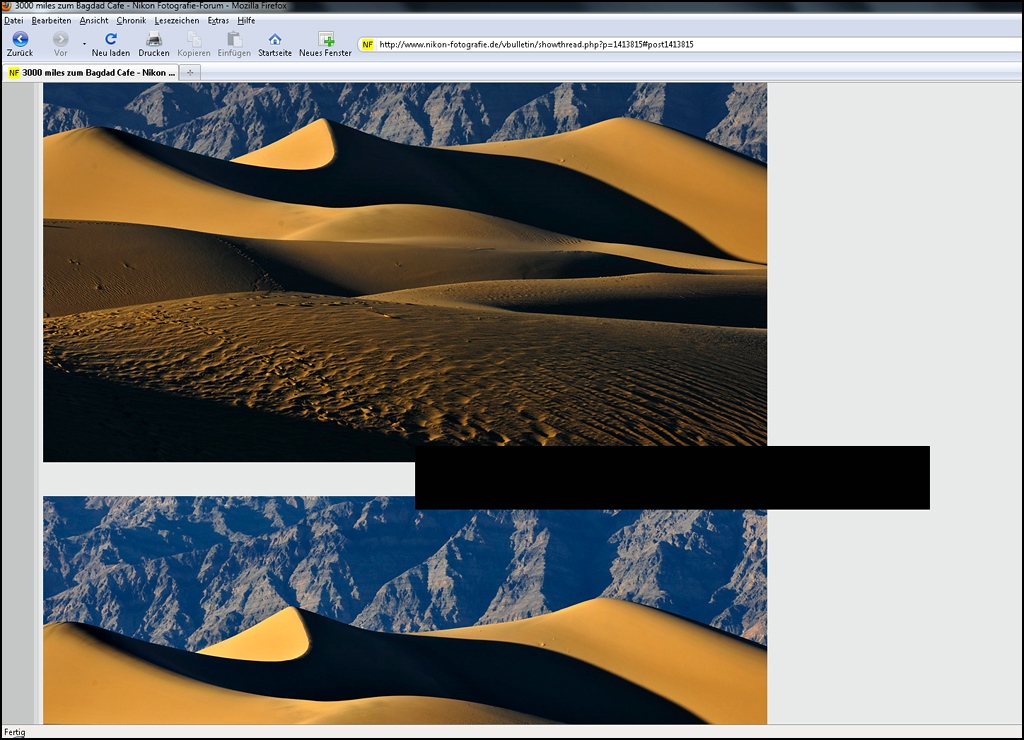Click the second dunes photo below
The height and width of the screenshot is (740, 1024).
pos(405,610)
